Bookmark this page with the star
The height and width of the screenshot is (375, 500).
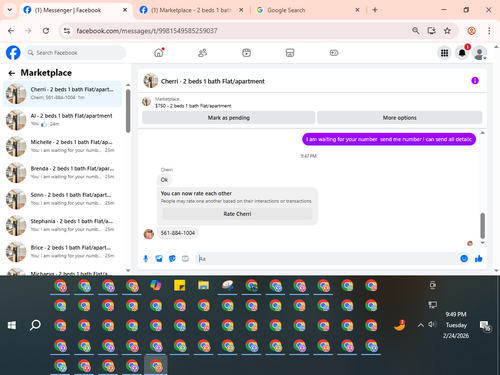point(447,31)
